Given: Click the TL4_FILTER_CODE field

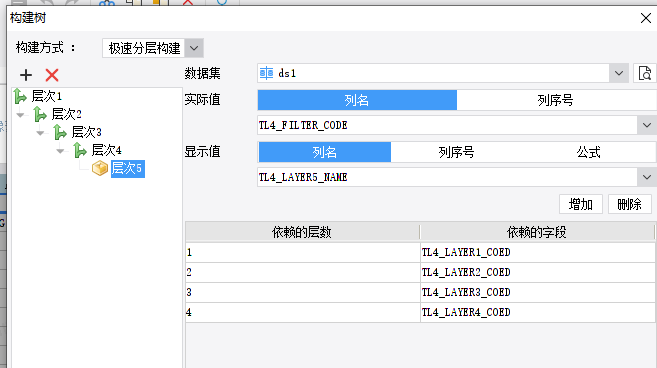Looking at the screenshot, I should click(447, 125).
